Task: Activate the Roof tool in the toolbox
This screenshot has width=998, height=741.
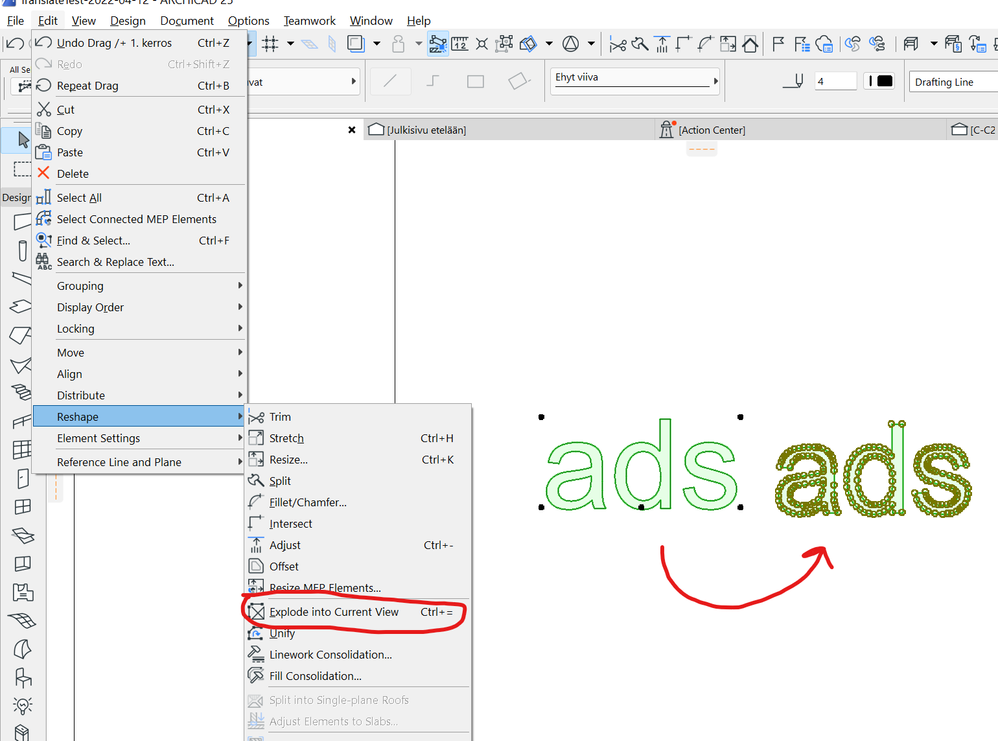Action: 22,335
